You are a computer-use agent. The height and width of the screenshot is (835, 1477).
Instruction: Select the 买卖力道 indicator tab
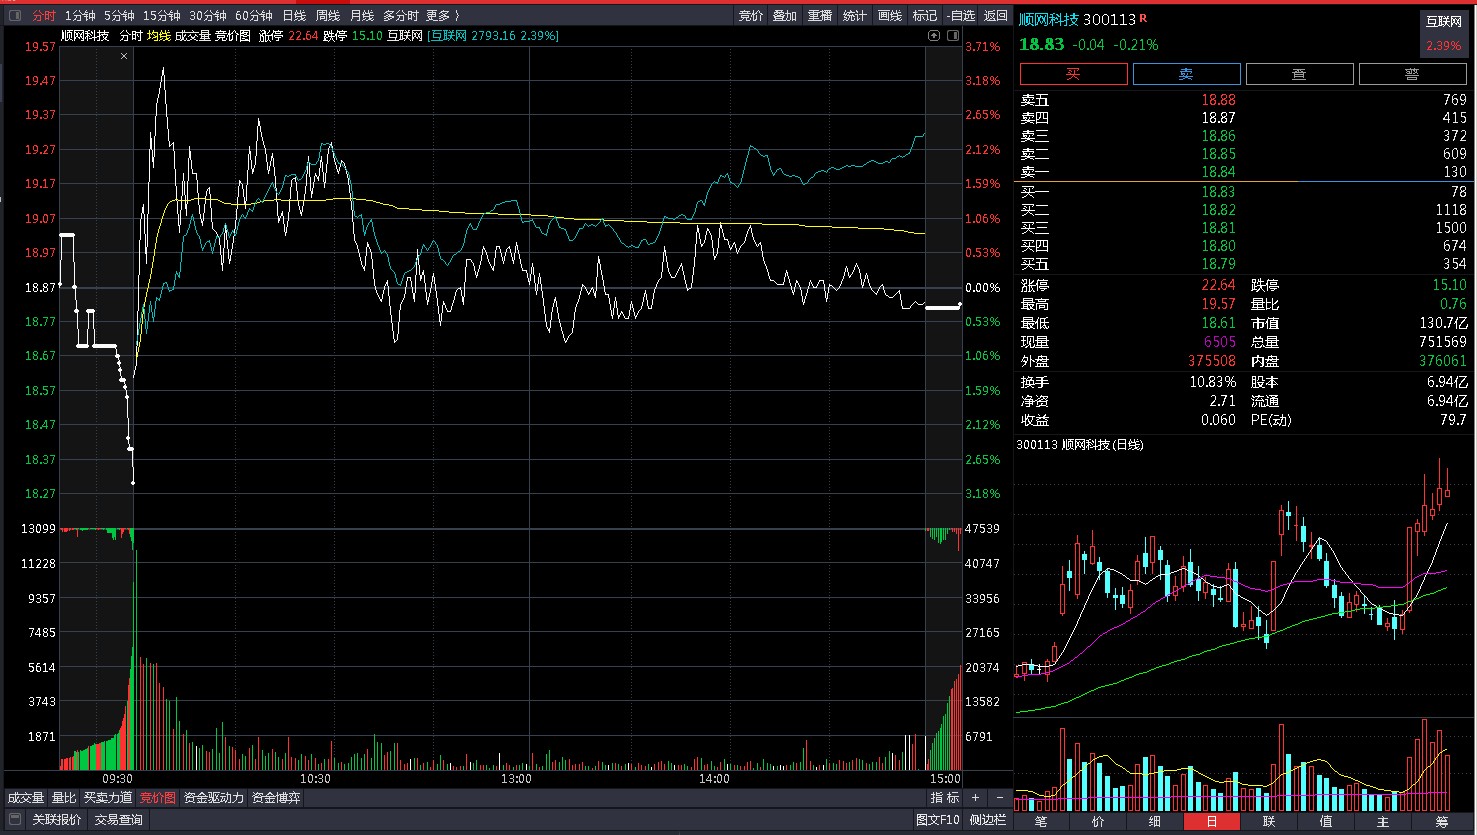(108, 798)
